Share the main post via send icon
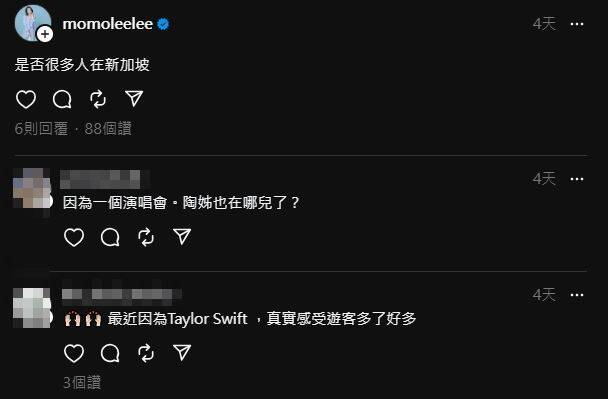This screenshot has width=608, height=399. (134, 98)
